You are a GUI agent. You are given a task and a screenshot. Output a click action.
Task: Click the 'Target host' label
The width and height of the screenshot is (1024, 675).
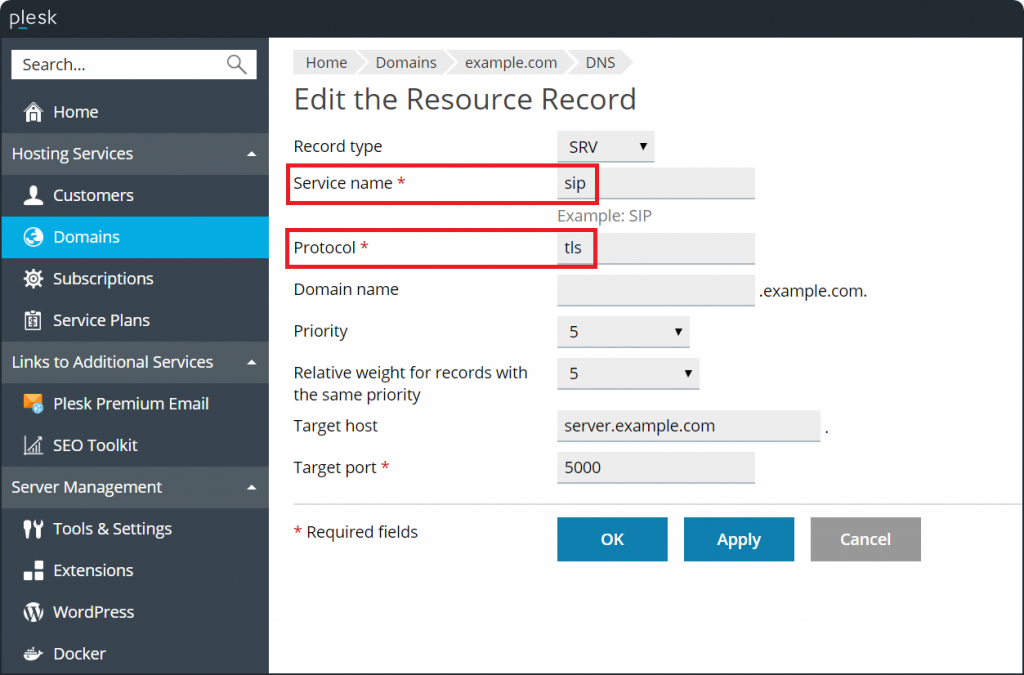pos(336,426)
